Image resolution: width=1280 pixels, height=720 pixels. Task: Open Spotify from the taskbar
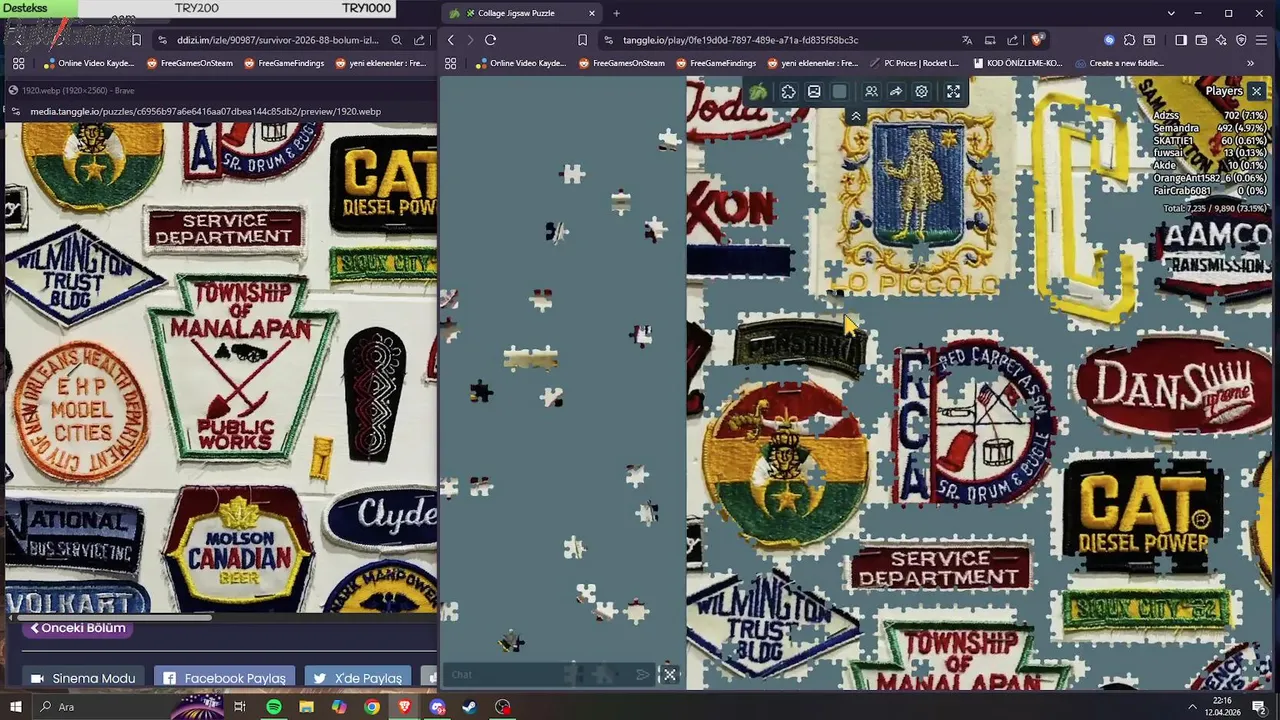[274, 707]
